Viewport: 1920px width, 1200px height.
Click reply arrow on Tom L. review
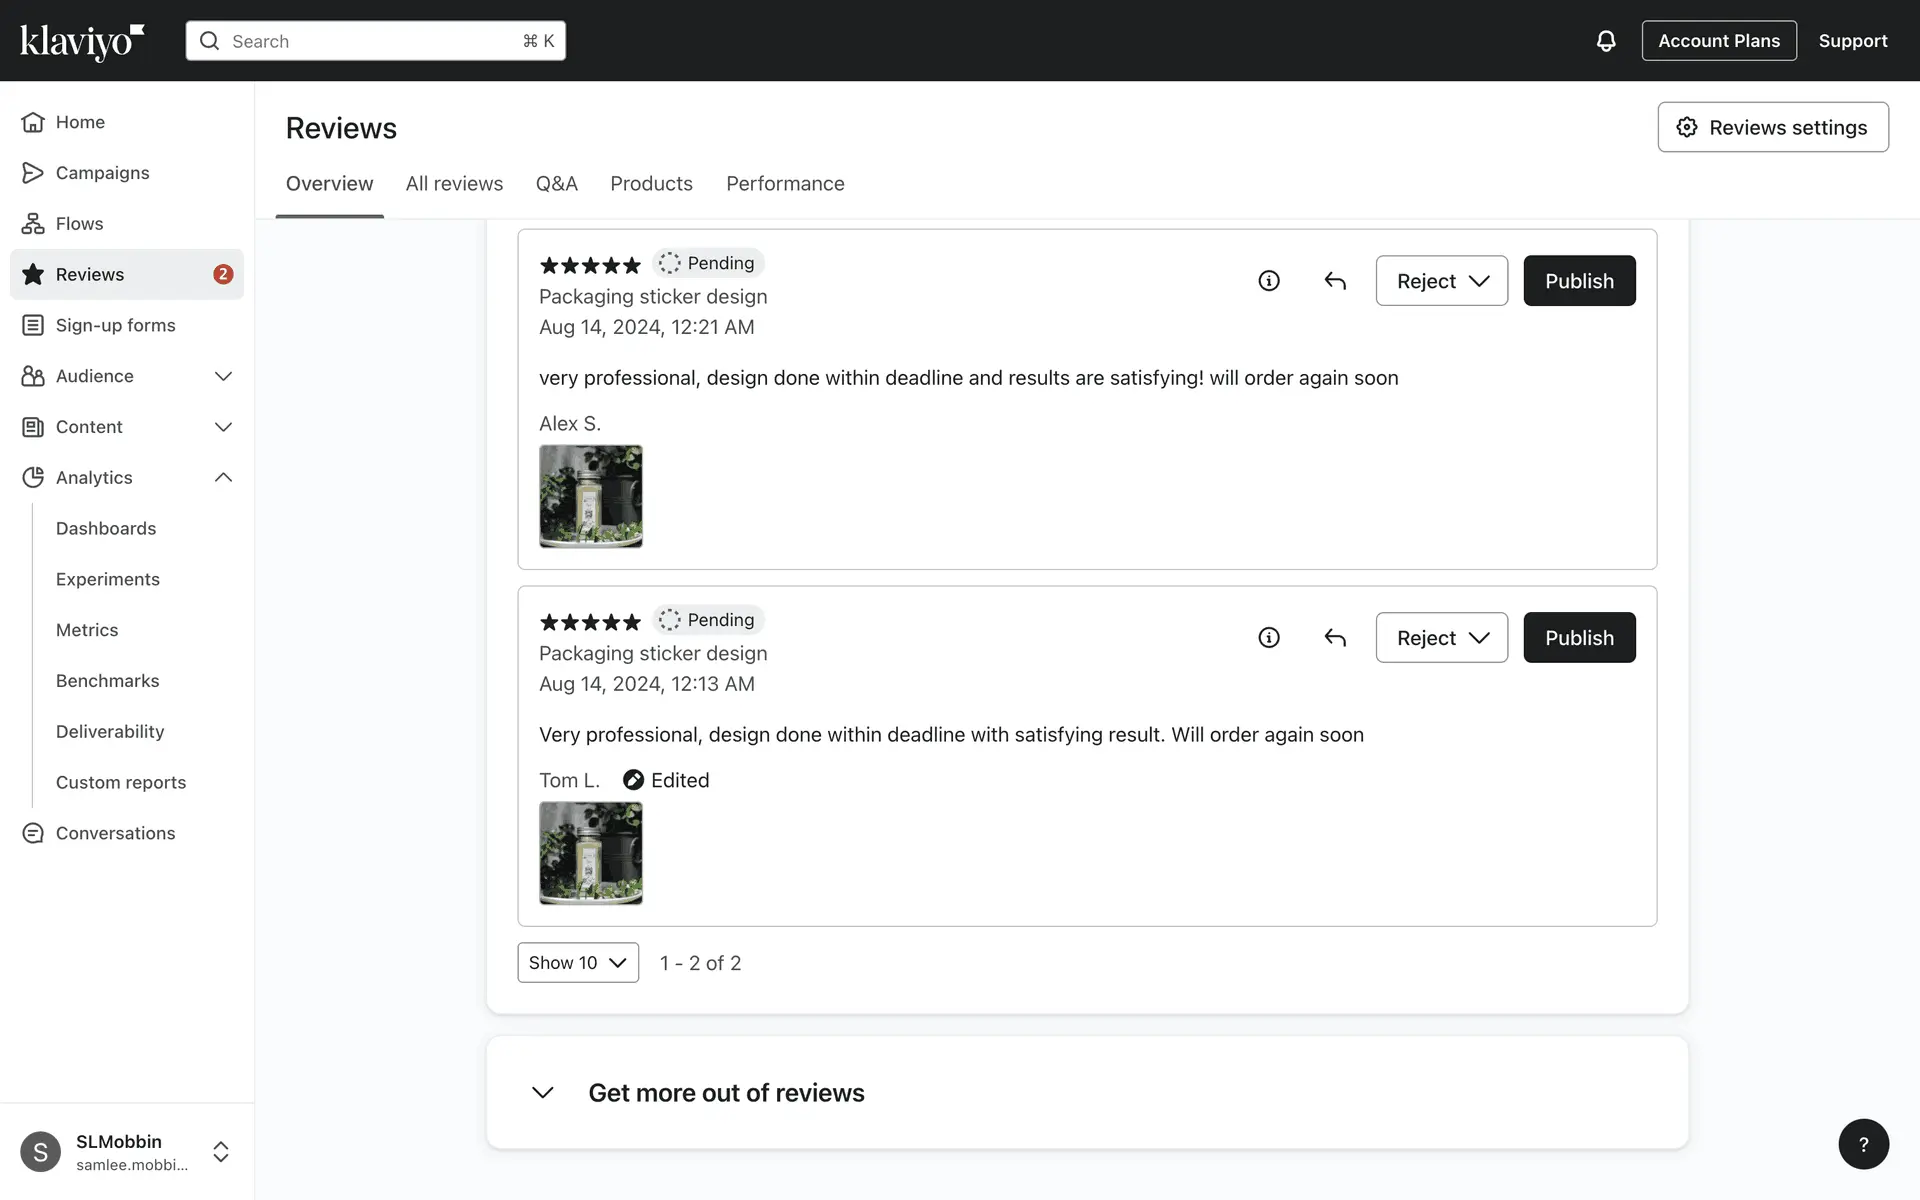pos(1335,638)
